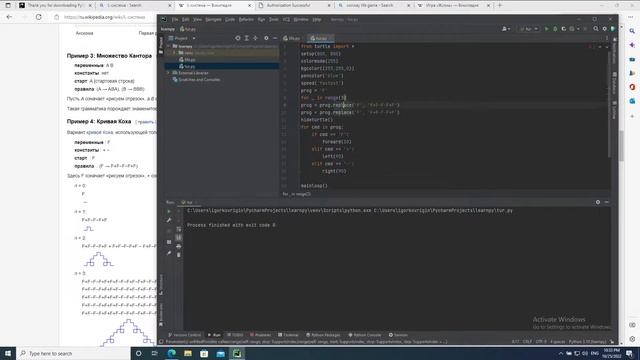640x360 pixels.
Task: Open Python Console tool window tab
Action: (x=365, y=335)
